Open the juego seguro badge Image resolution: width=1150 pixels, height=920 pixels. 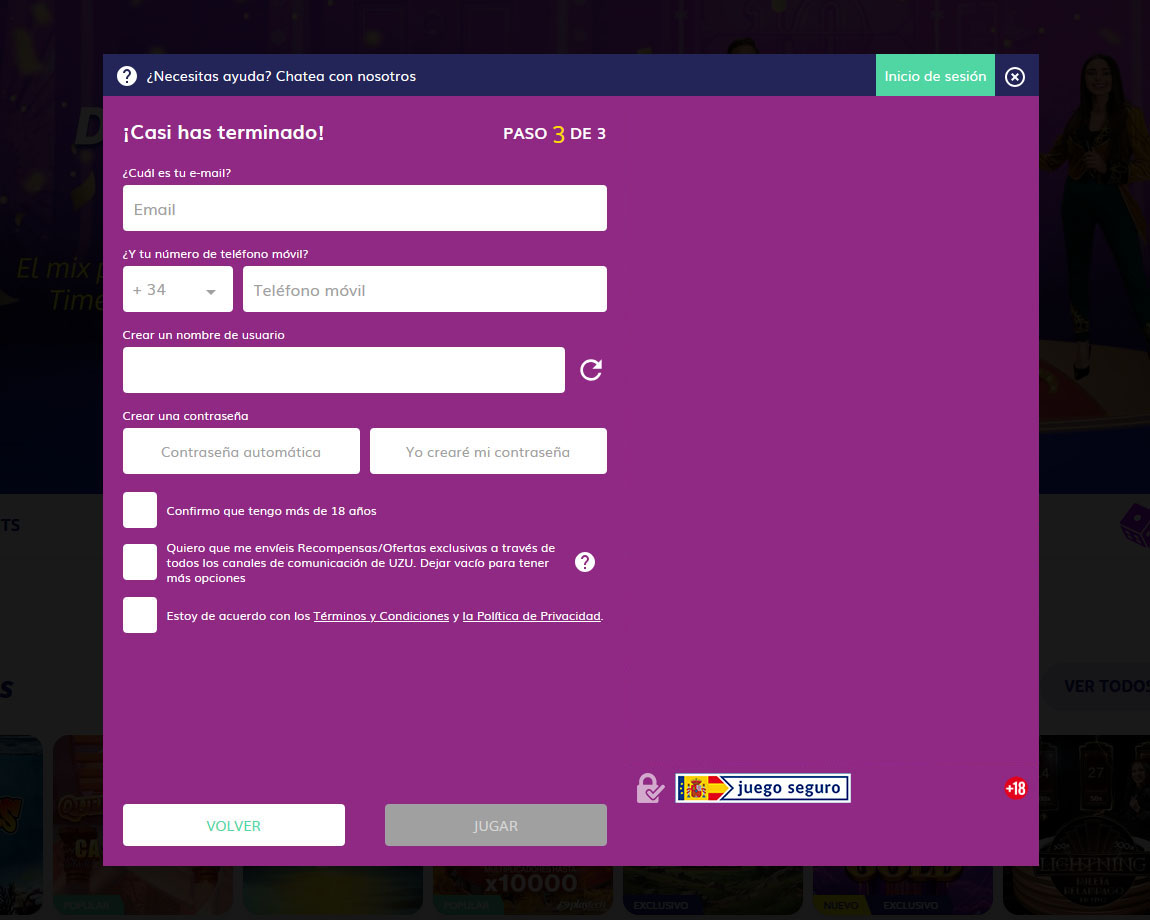[x=762, y=788]
